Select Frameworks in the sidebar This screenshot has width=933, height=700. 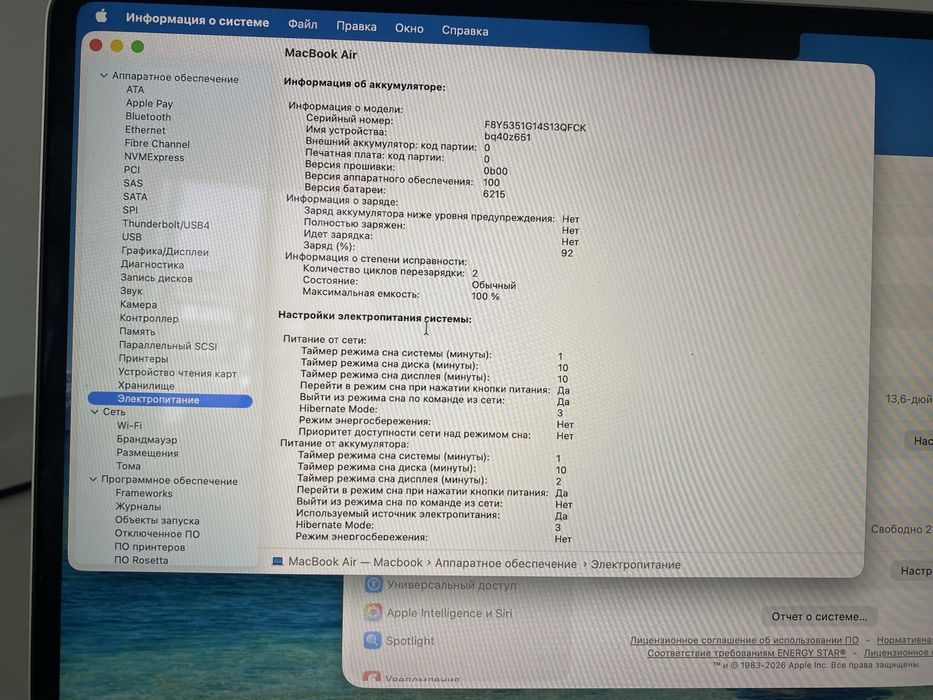144,493
